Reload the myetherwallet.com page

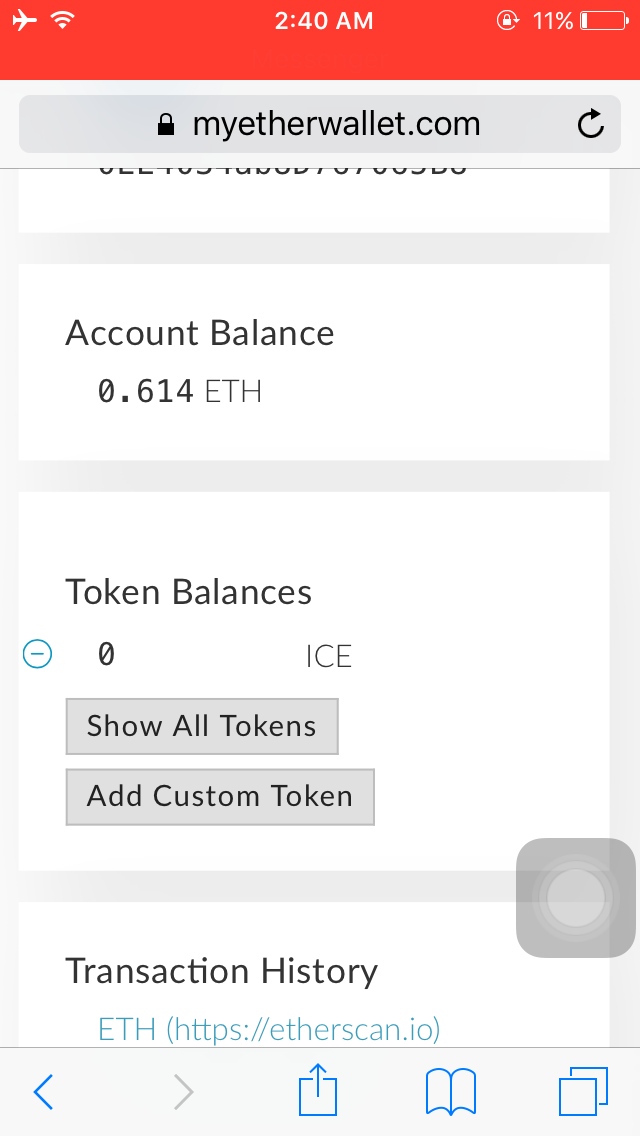[591, 124]
